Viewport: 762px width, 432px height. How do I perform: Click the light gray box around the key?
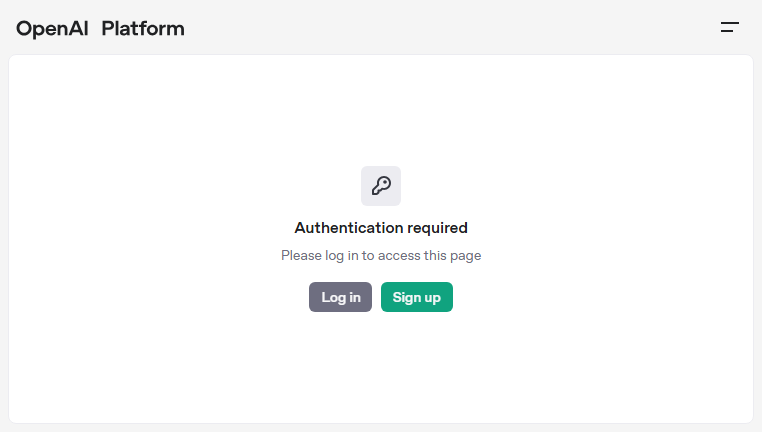[381, 186]
